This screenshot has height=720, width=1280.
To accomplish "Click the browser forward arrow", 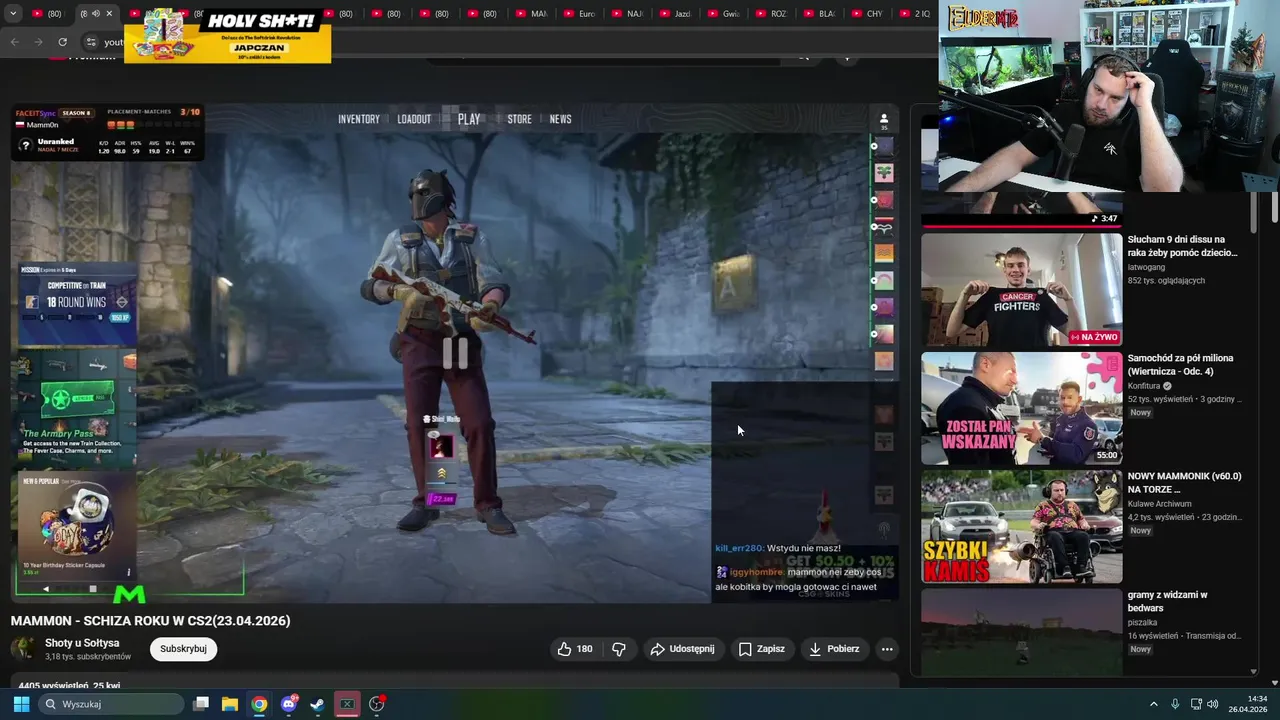I will tap(38, 42).
